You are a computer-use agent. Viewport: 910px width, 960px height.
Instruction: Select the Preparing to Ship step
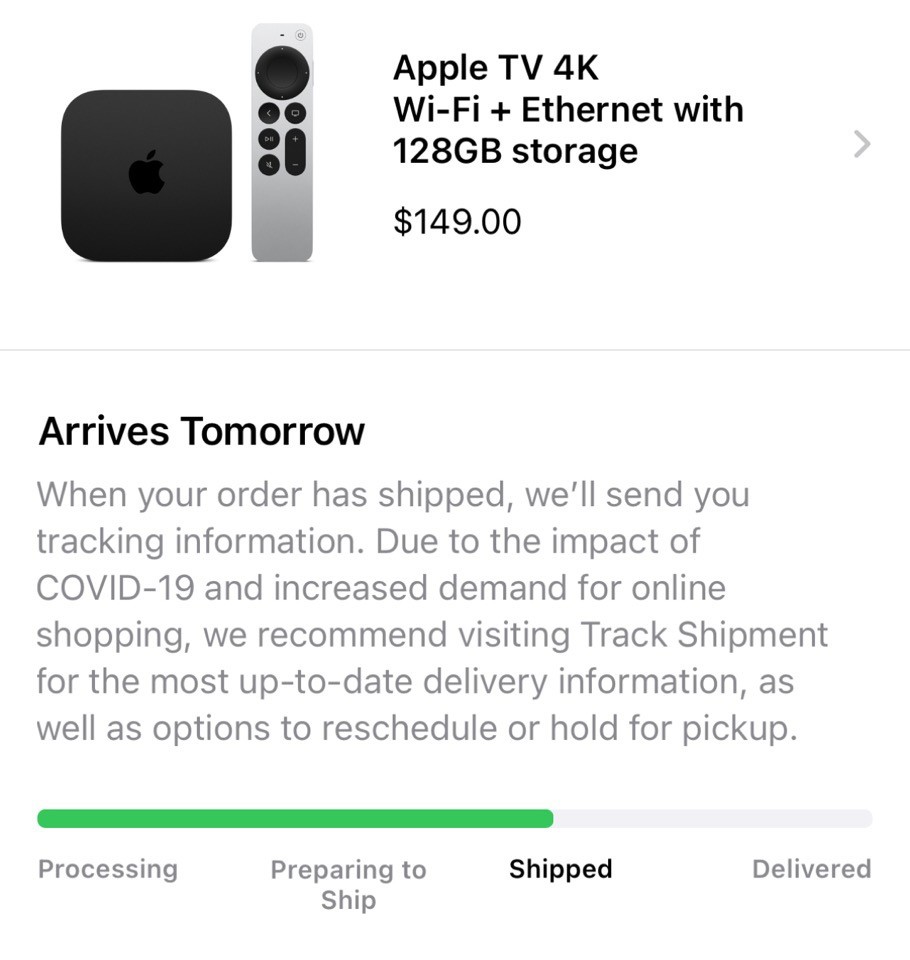point(348,885)
